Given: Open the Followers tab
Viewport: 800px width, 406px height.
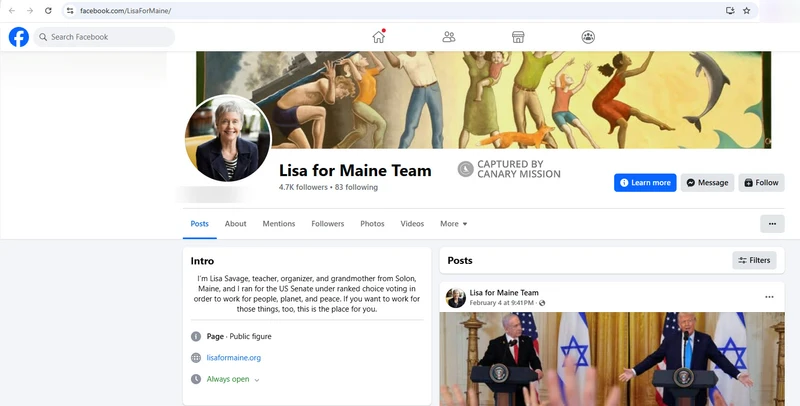Looking at the screenshot, I should pyautogui.click(x=328, y=223).
